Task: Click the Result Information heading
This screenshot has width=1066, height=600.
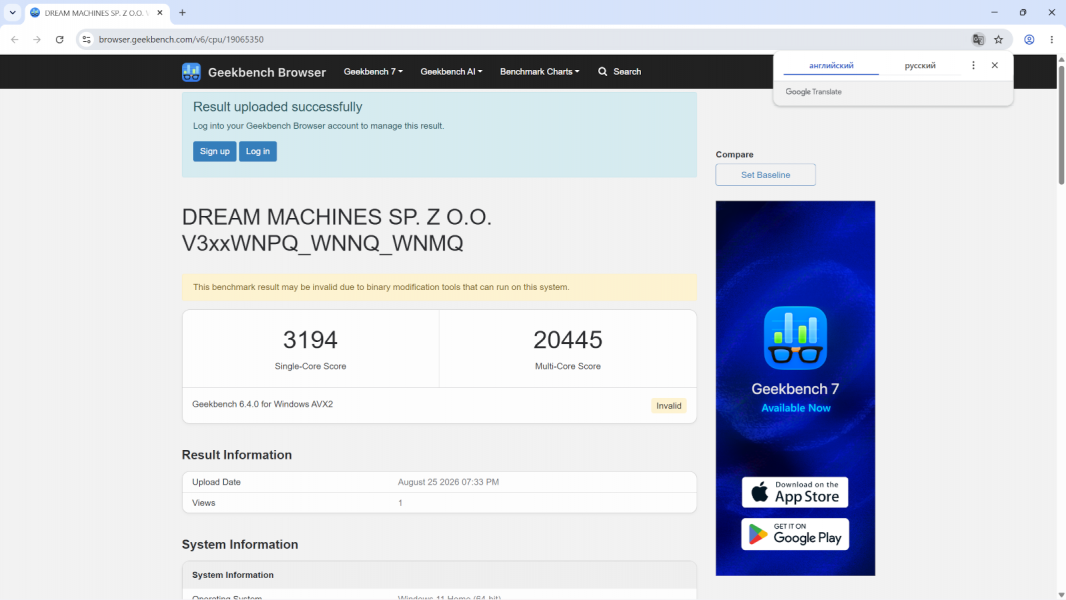Action: coord(237,455)
